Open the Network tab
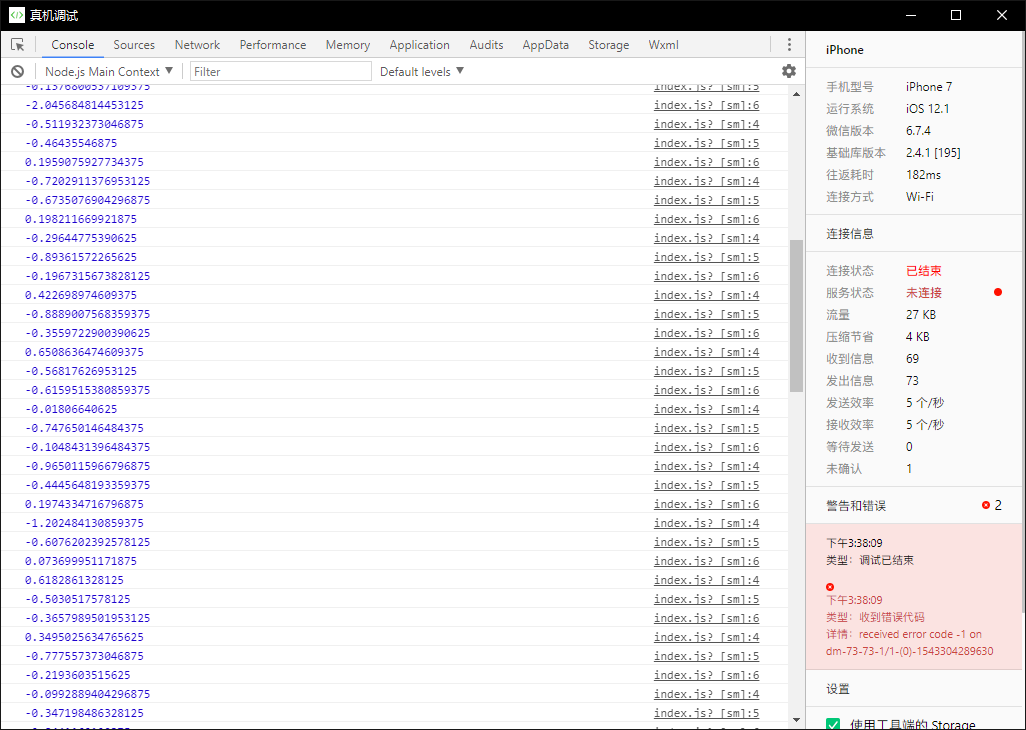1026x730 pixels. (197, 45)
